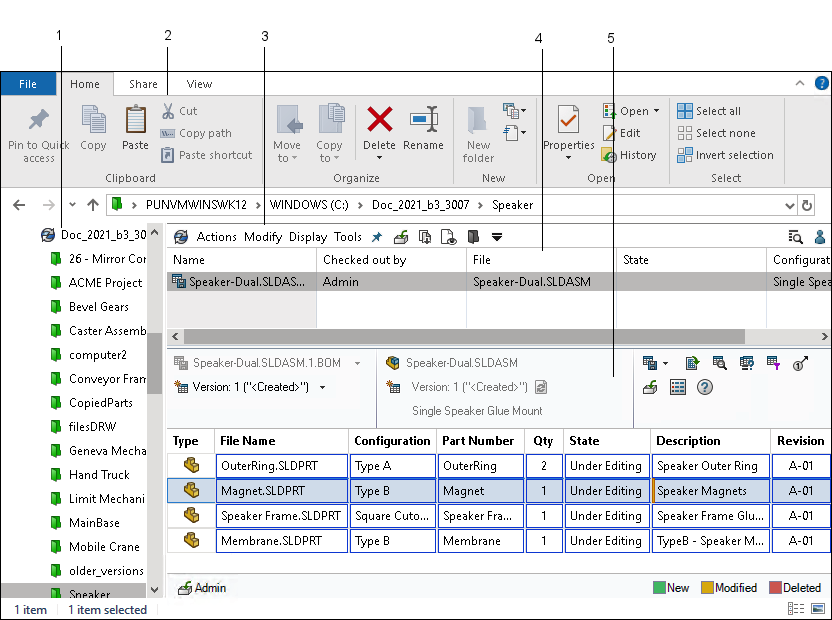
Task: Switch to the View ribbon tab
Action: tap(199, 84)
